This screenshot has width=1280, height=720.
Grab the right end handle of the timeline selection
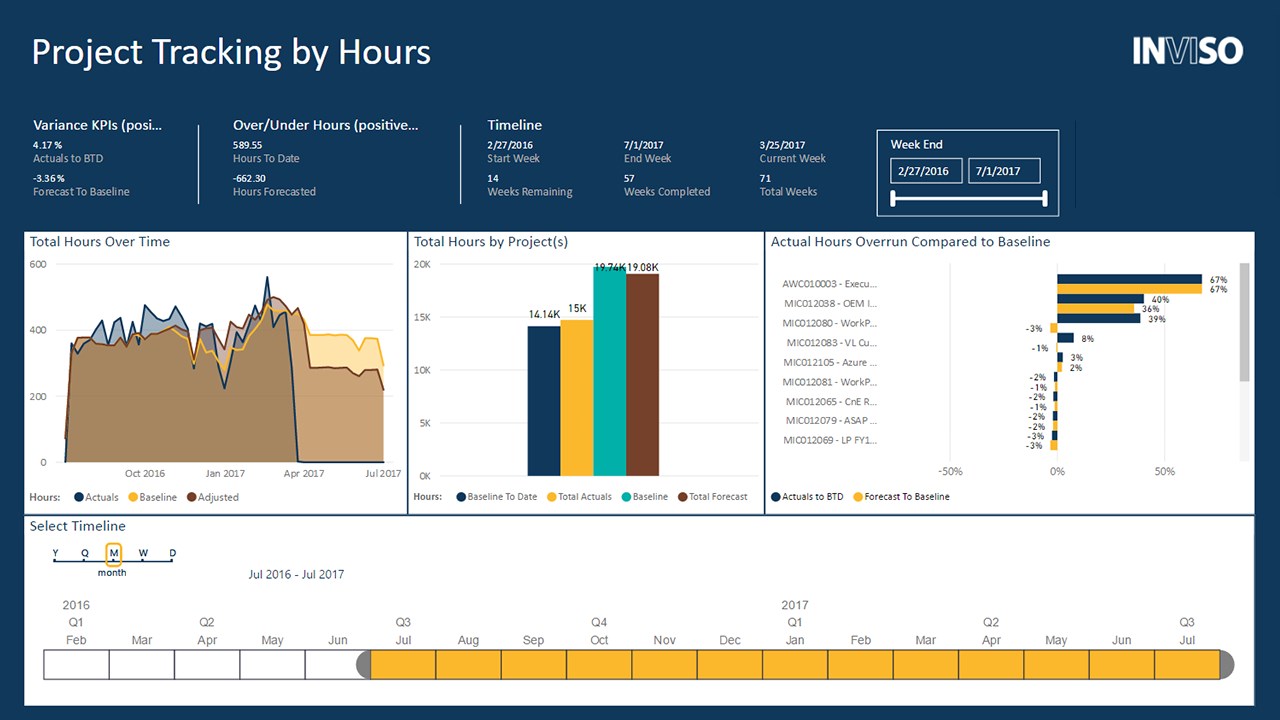point(1227,664)
